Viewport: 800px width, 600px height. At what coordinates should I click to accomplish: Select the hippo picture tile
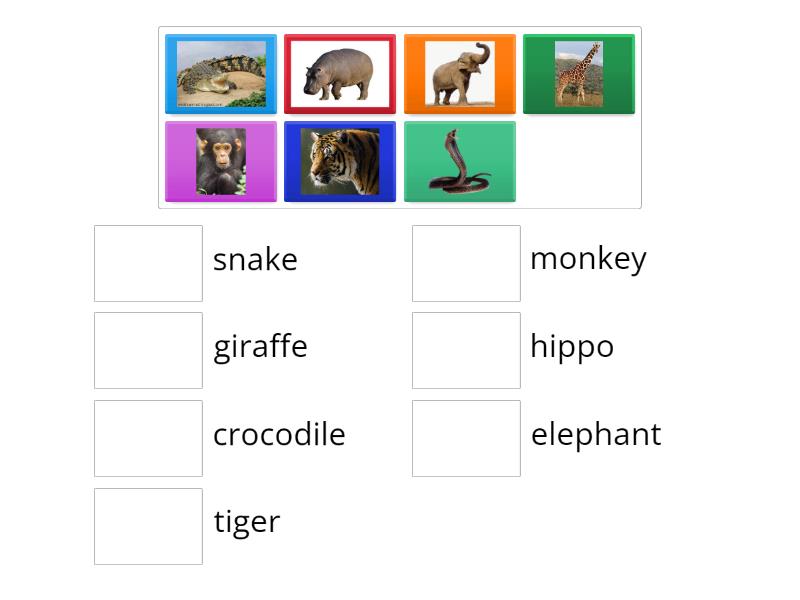coord(340,73)
